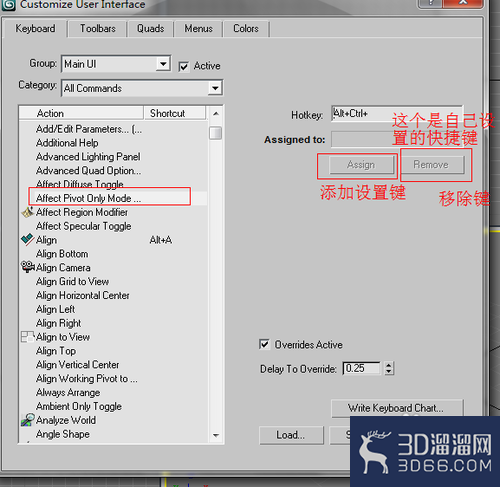
Task: Select Align Top action
Action: point(56,351)
